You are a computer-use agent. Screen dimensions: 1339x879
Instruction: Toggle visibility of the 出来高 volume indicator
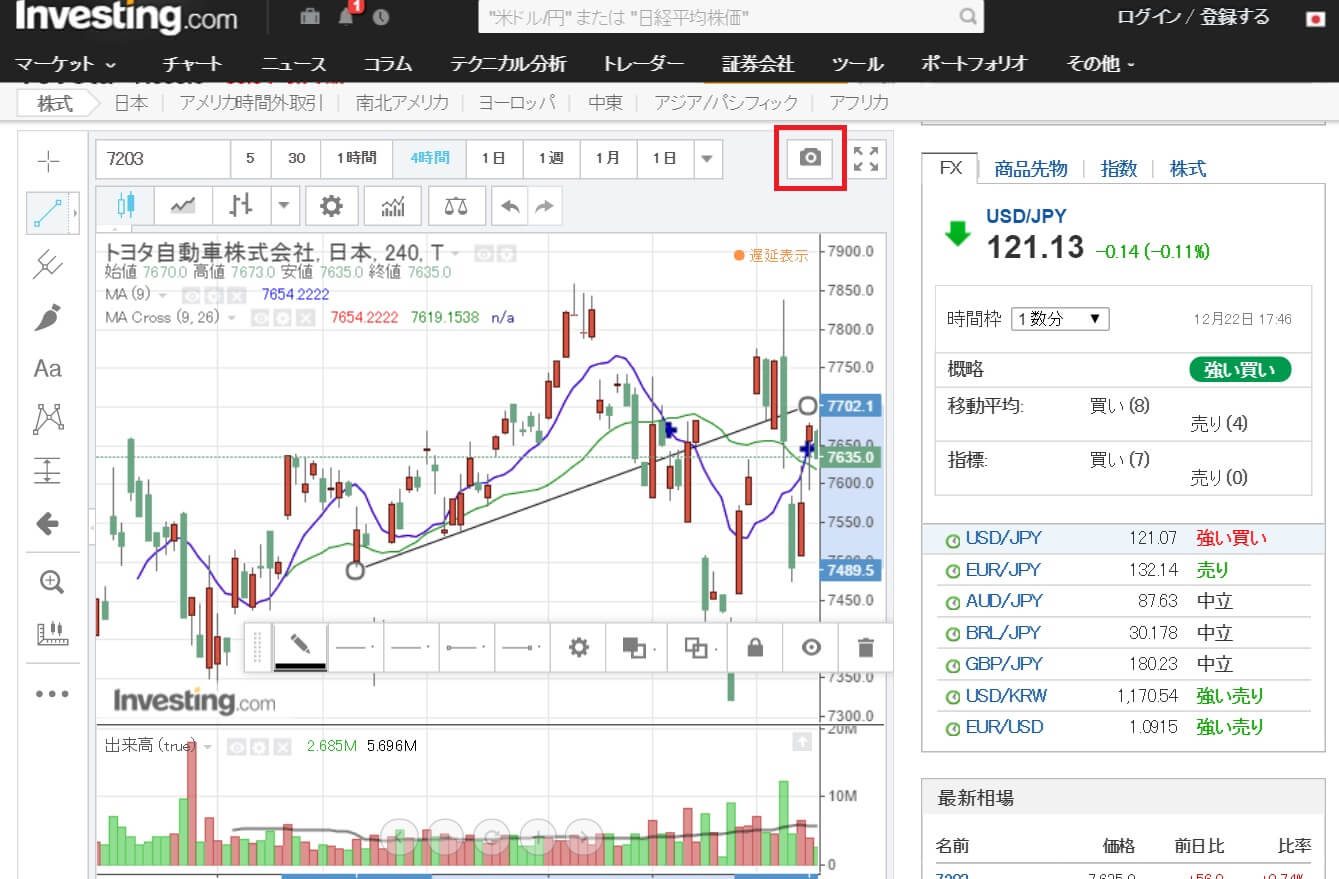point(235,746)
